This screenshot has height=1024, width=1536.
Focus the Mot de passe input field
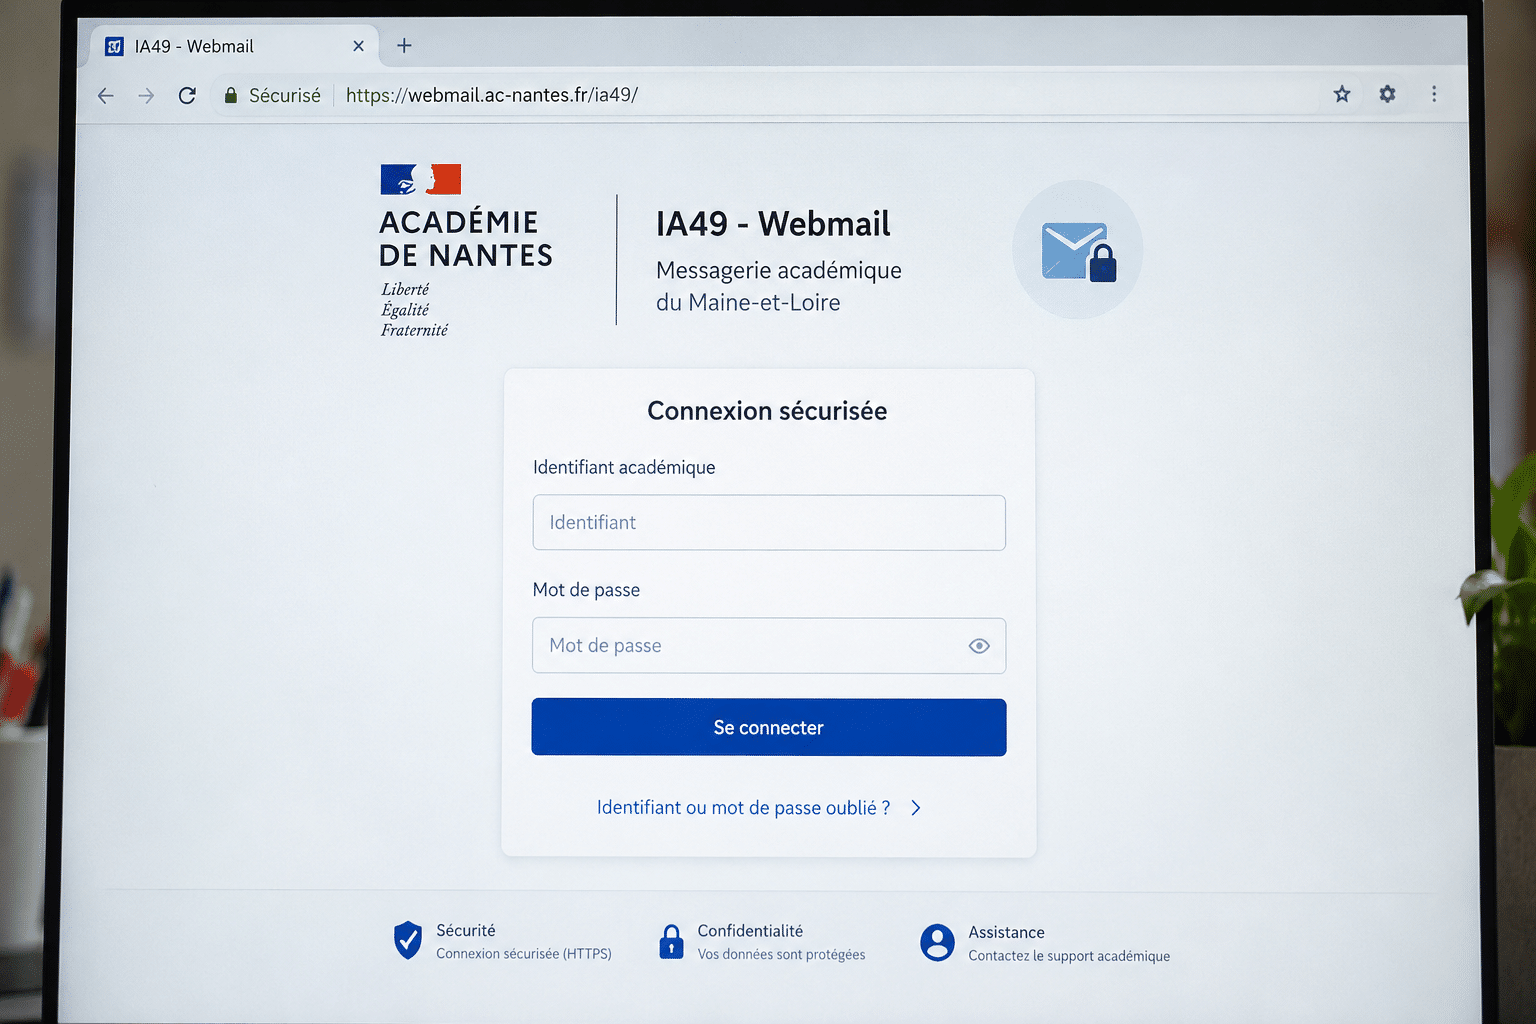[x=769, y=646]
